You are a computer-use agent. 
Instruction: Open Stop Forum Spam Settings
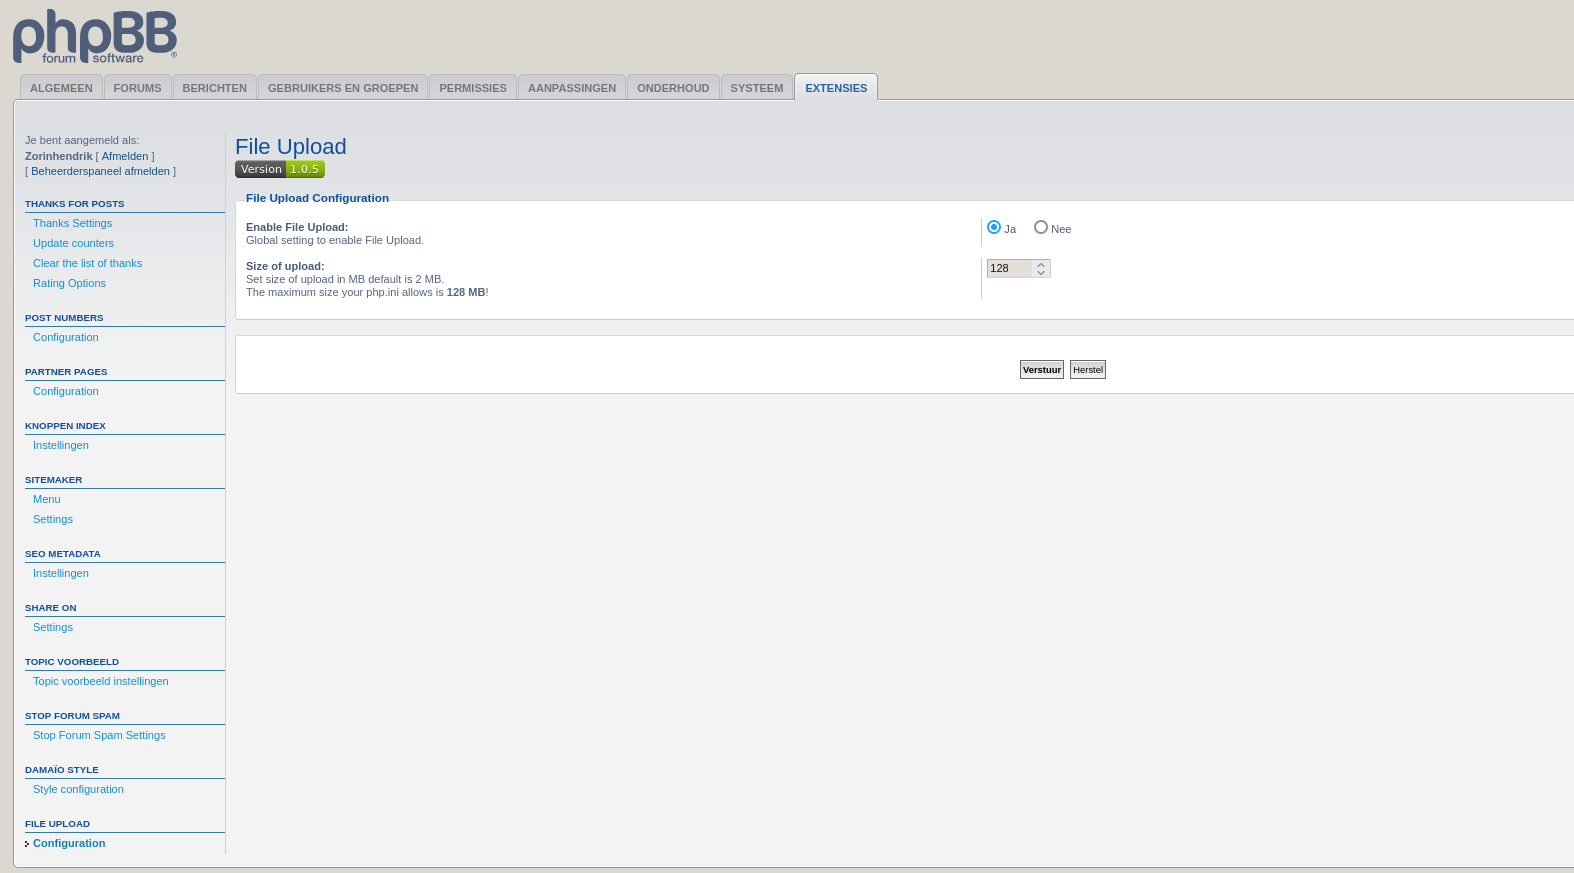point(99,735)
